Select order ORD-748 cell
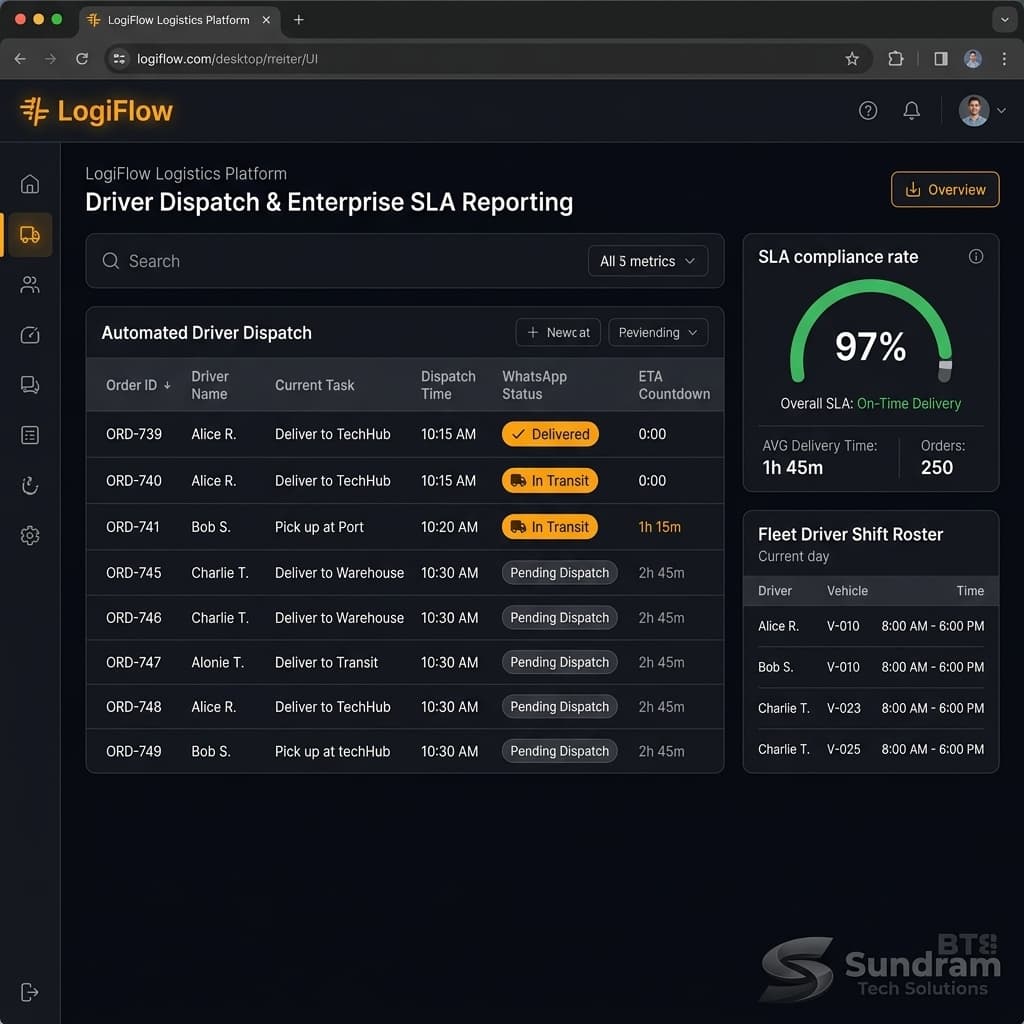 [x=133, y=707]
